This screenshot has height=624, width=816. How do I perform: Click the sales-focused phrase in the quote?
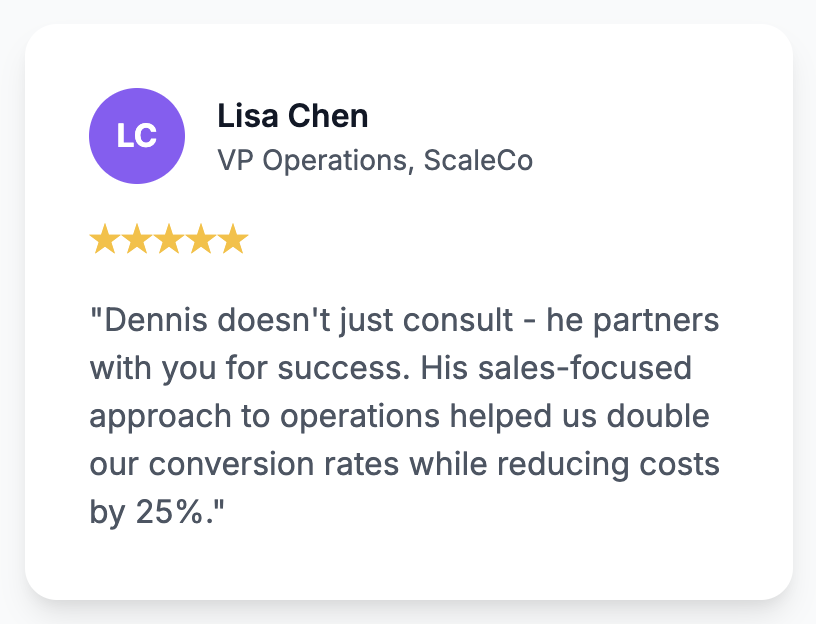click(585, 367)
